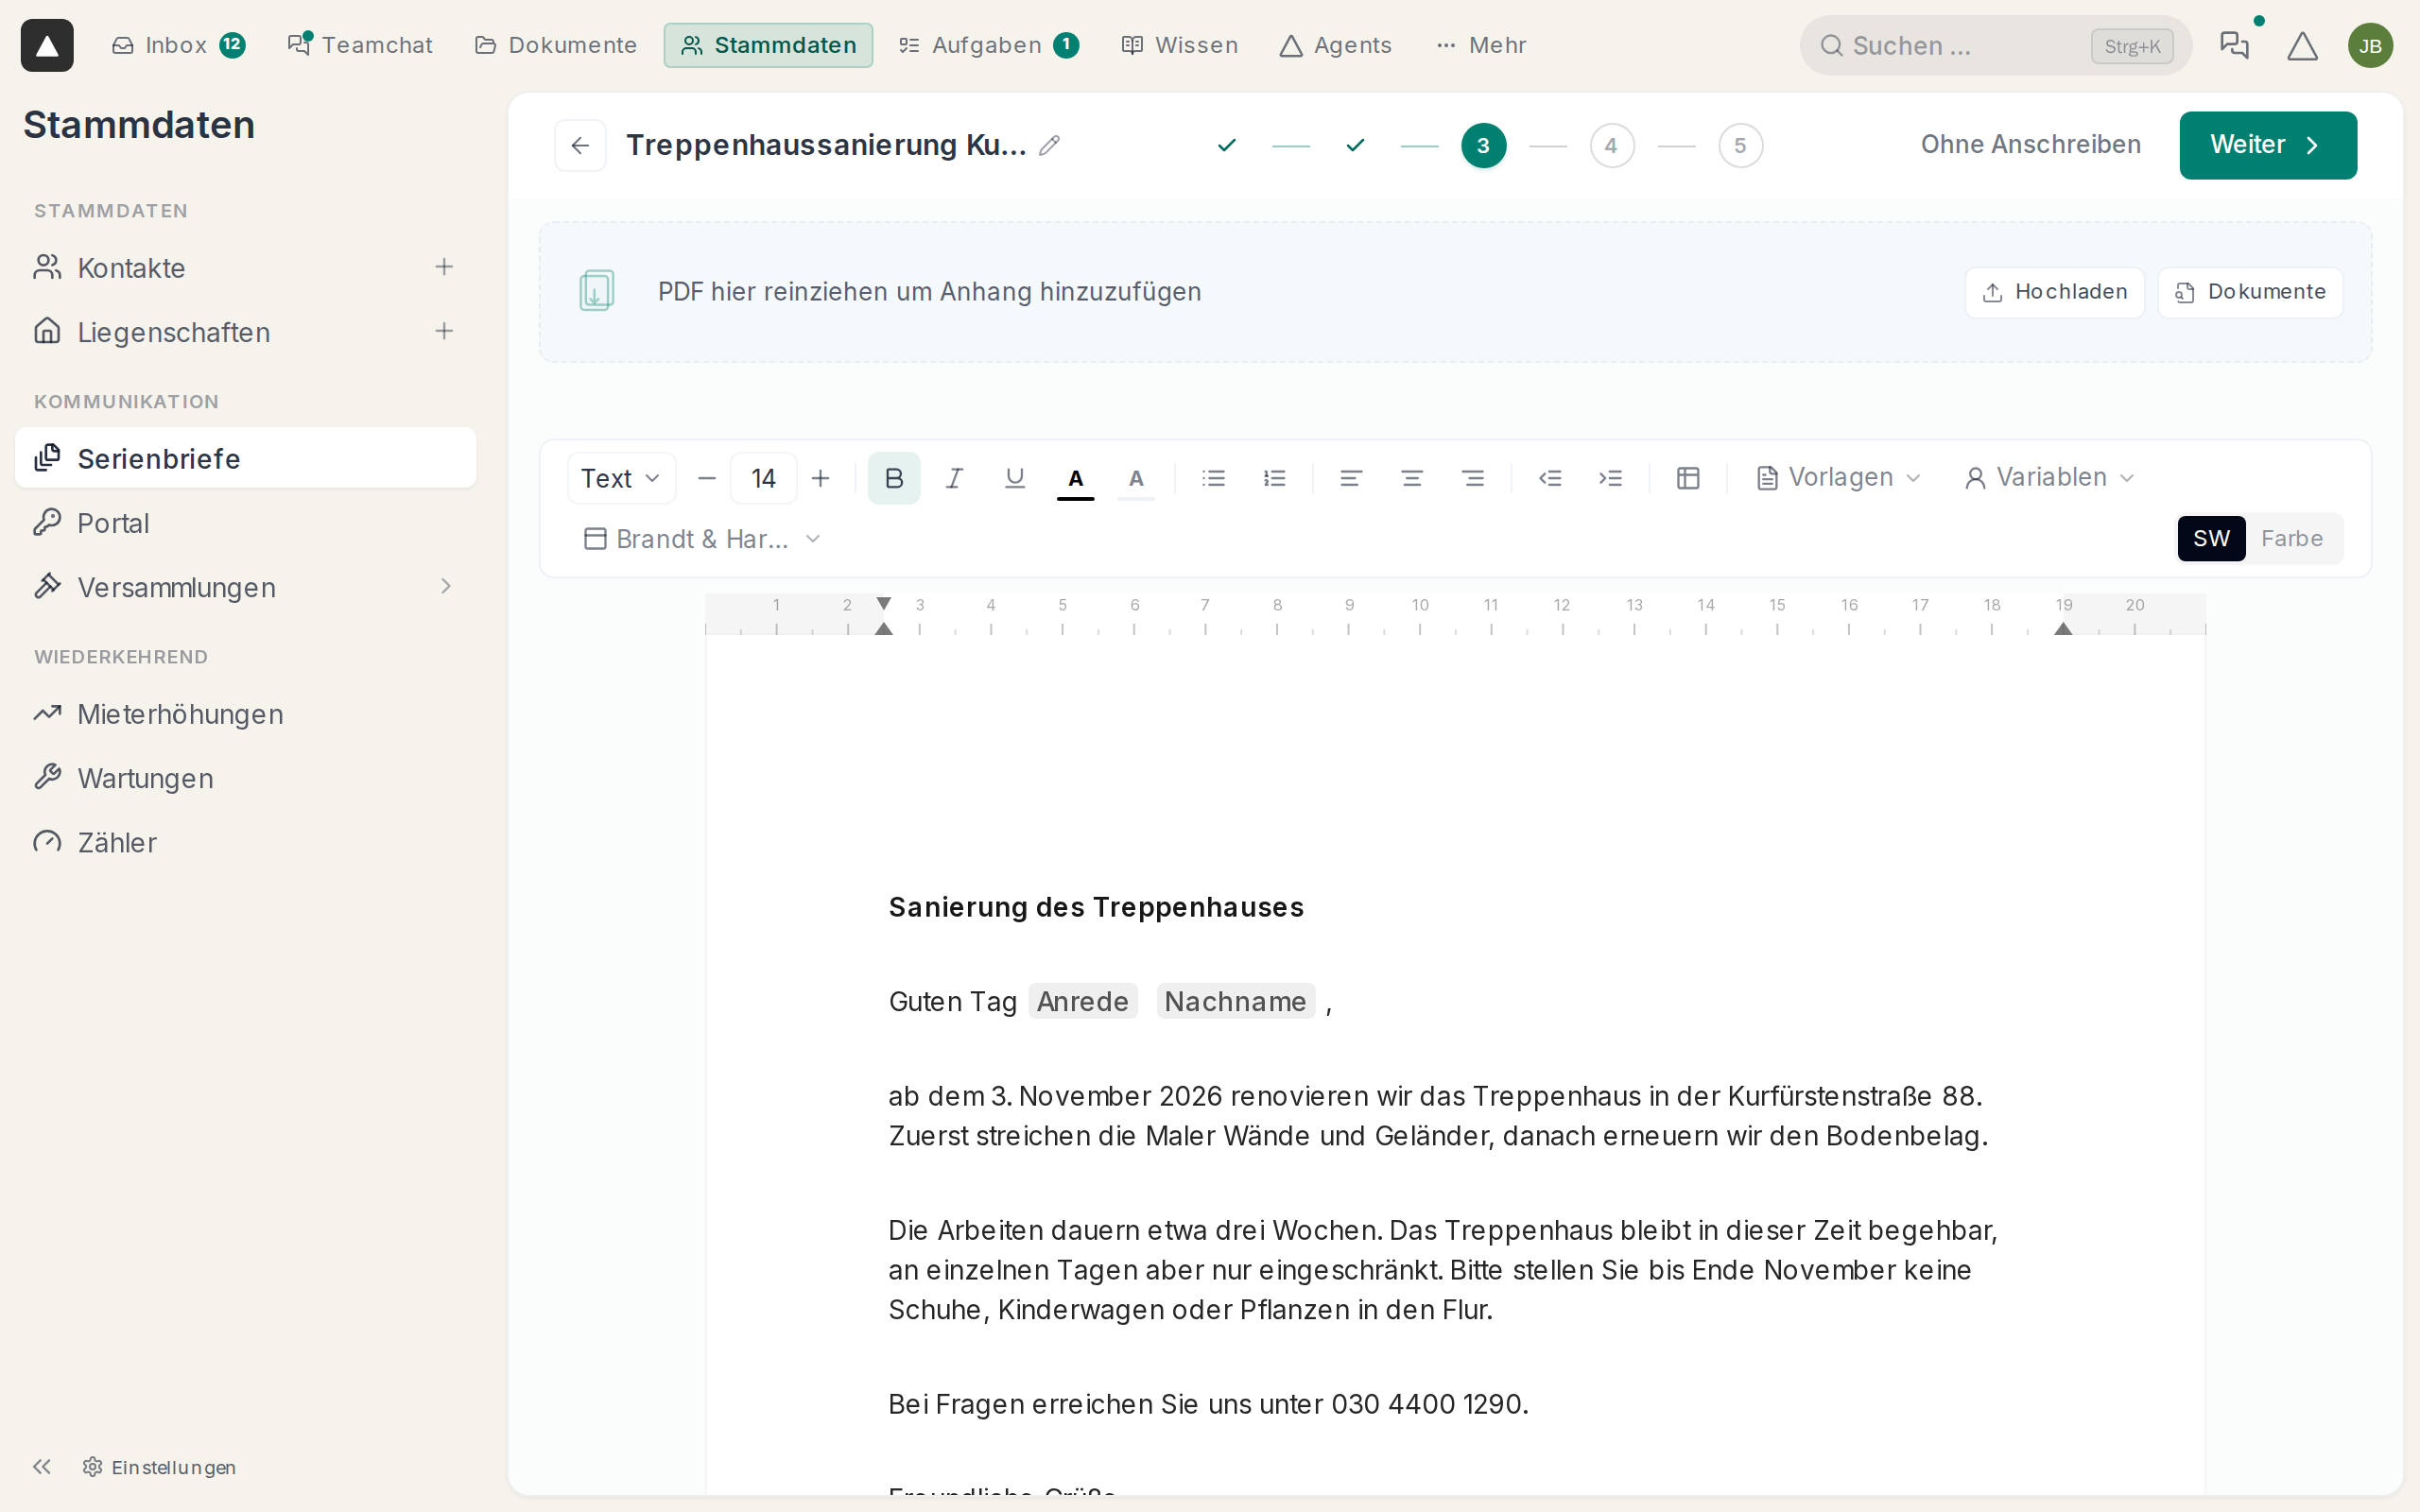Image resolution: width=2420 pixels, height=1512 pixels.
Task: Align text right
Action: pyautogui.click(x=1473, y=478)
